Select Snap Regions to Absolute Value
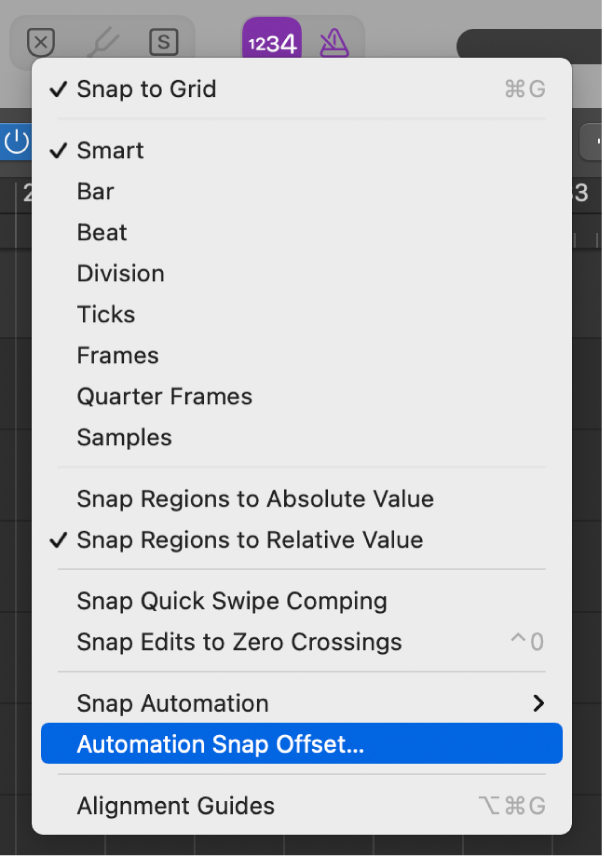 tap(255, 499)
